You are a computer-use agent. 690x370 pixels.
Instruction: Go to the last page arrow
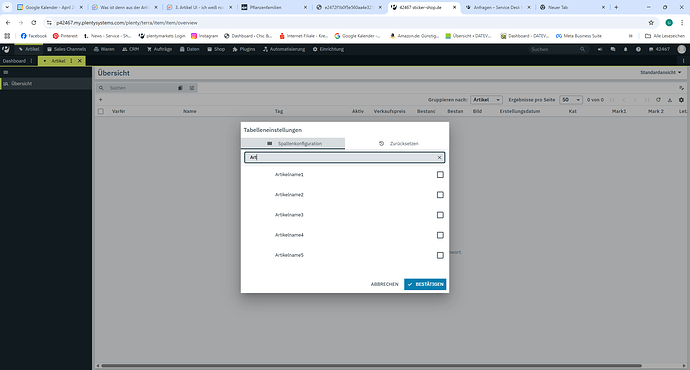pyautogui.click(x=646, y=100)
